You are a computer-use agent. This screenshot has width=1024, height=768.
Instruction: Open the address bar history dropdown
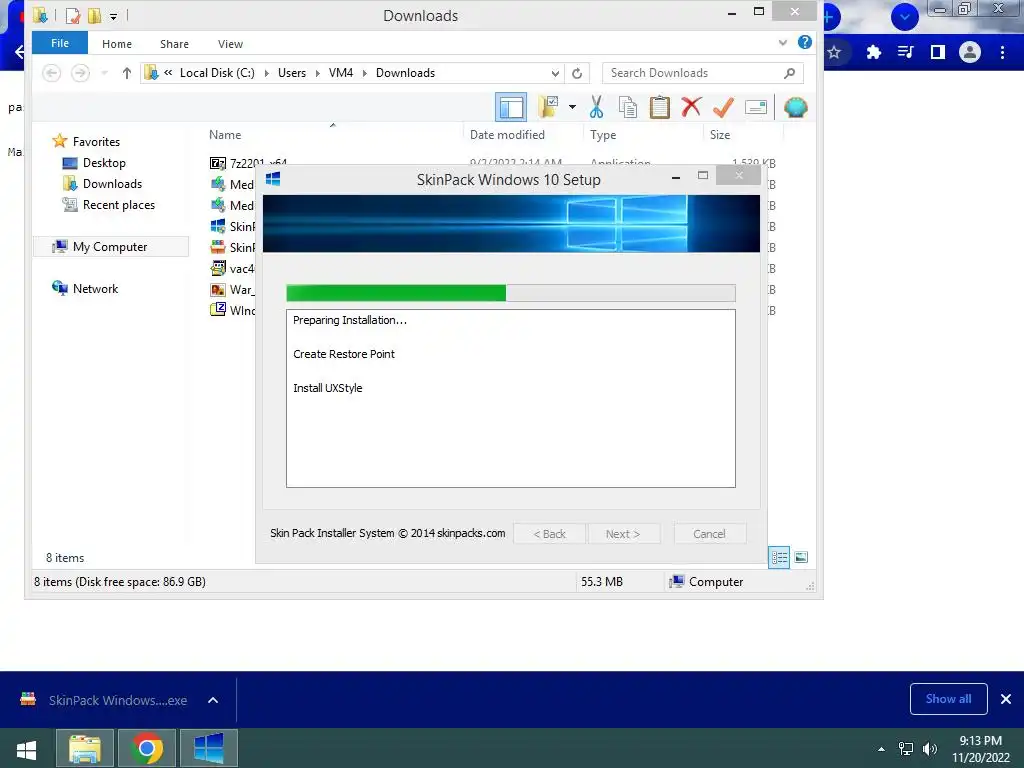coord(555,73)
